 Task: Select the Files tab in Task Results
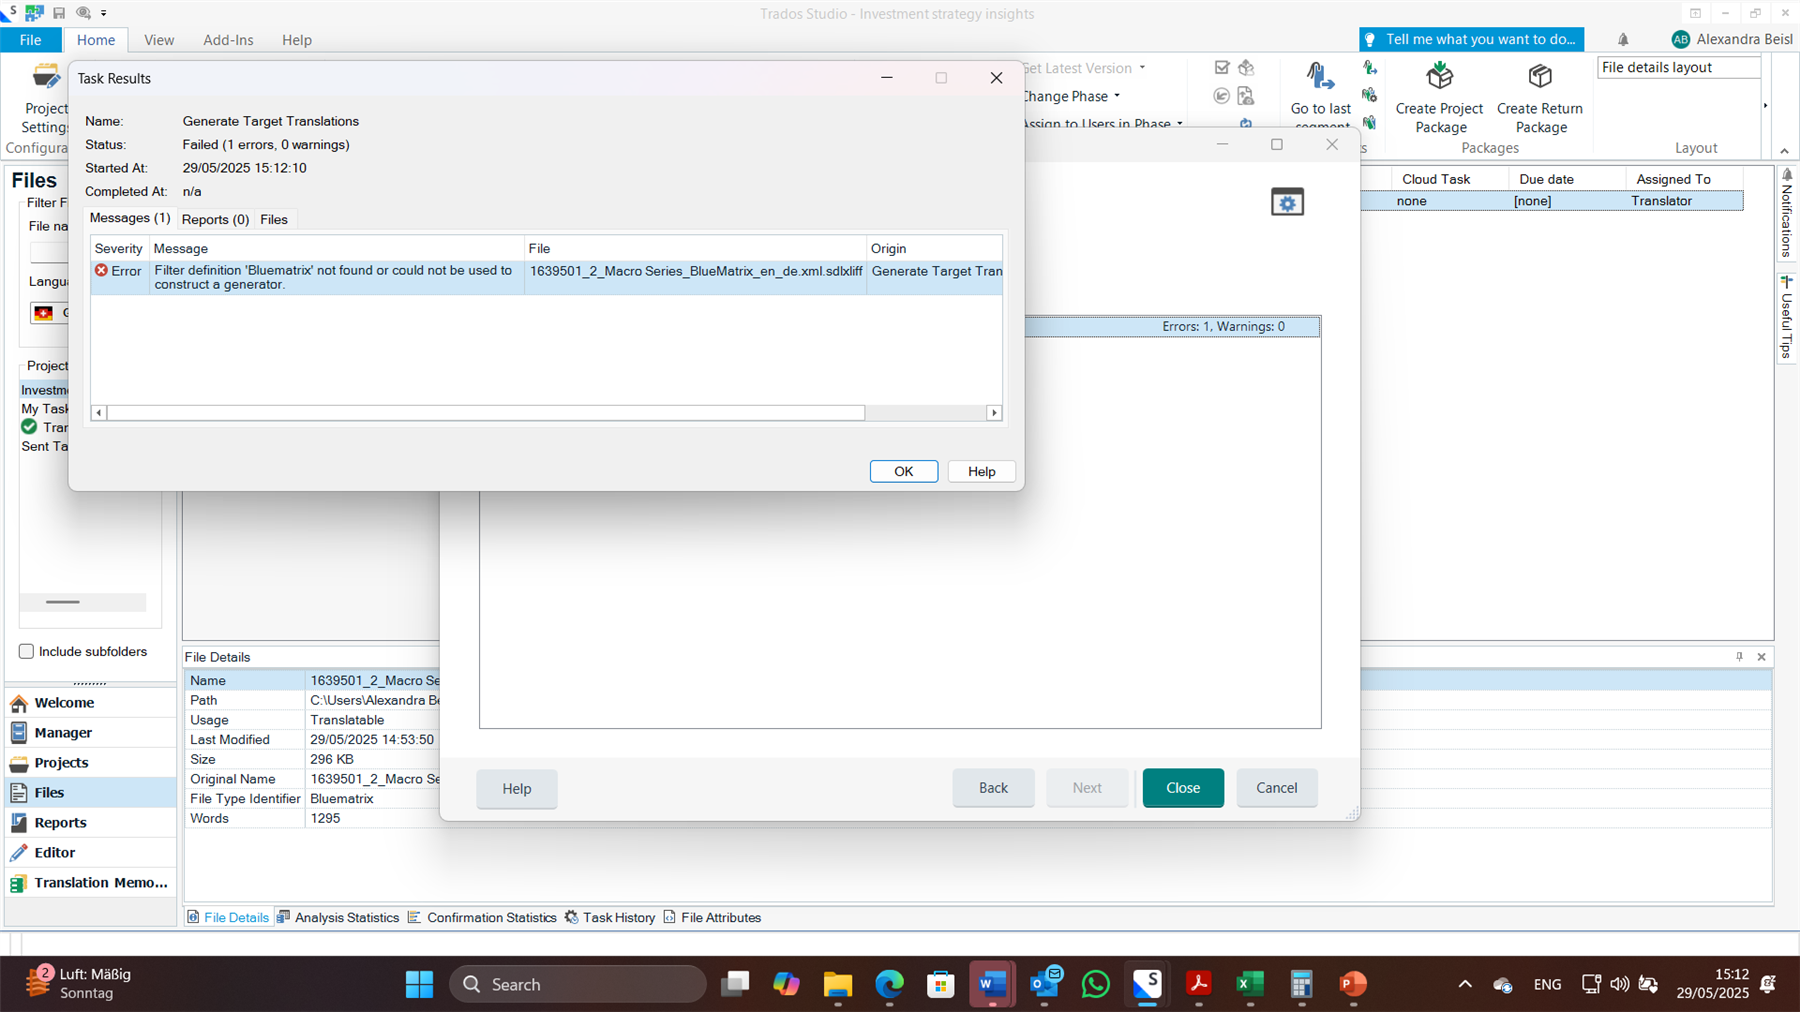click(x=274, y=219)
